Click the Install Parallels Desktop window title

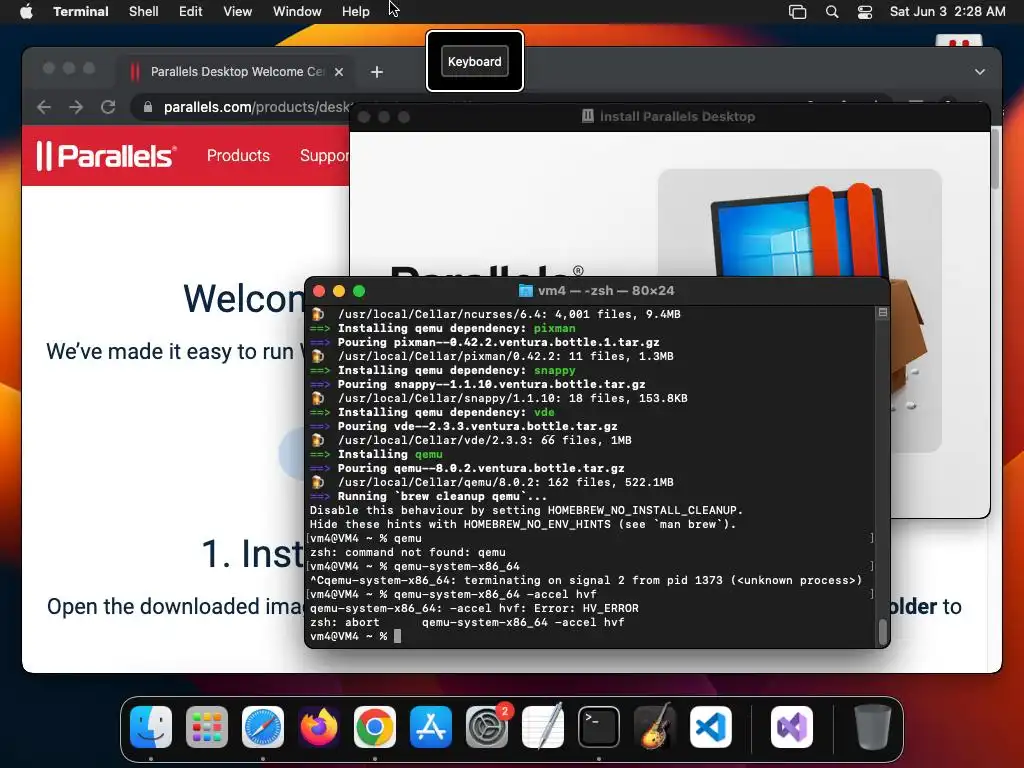point(677,116)
